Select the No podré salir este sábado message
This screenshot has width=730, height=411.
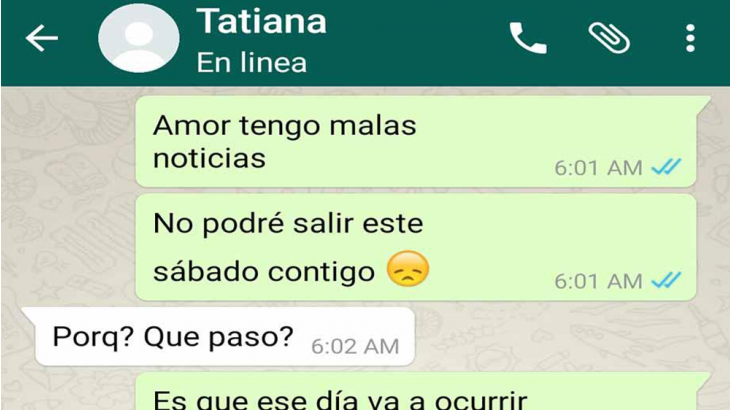[x=416, y=248]
